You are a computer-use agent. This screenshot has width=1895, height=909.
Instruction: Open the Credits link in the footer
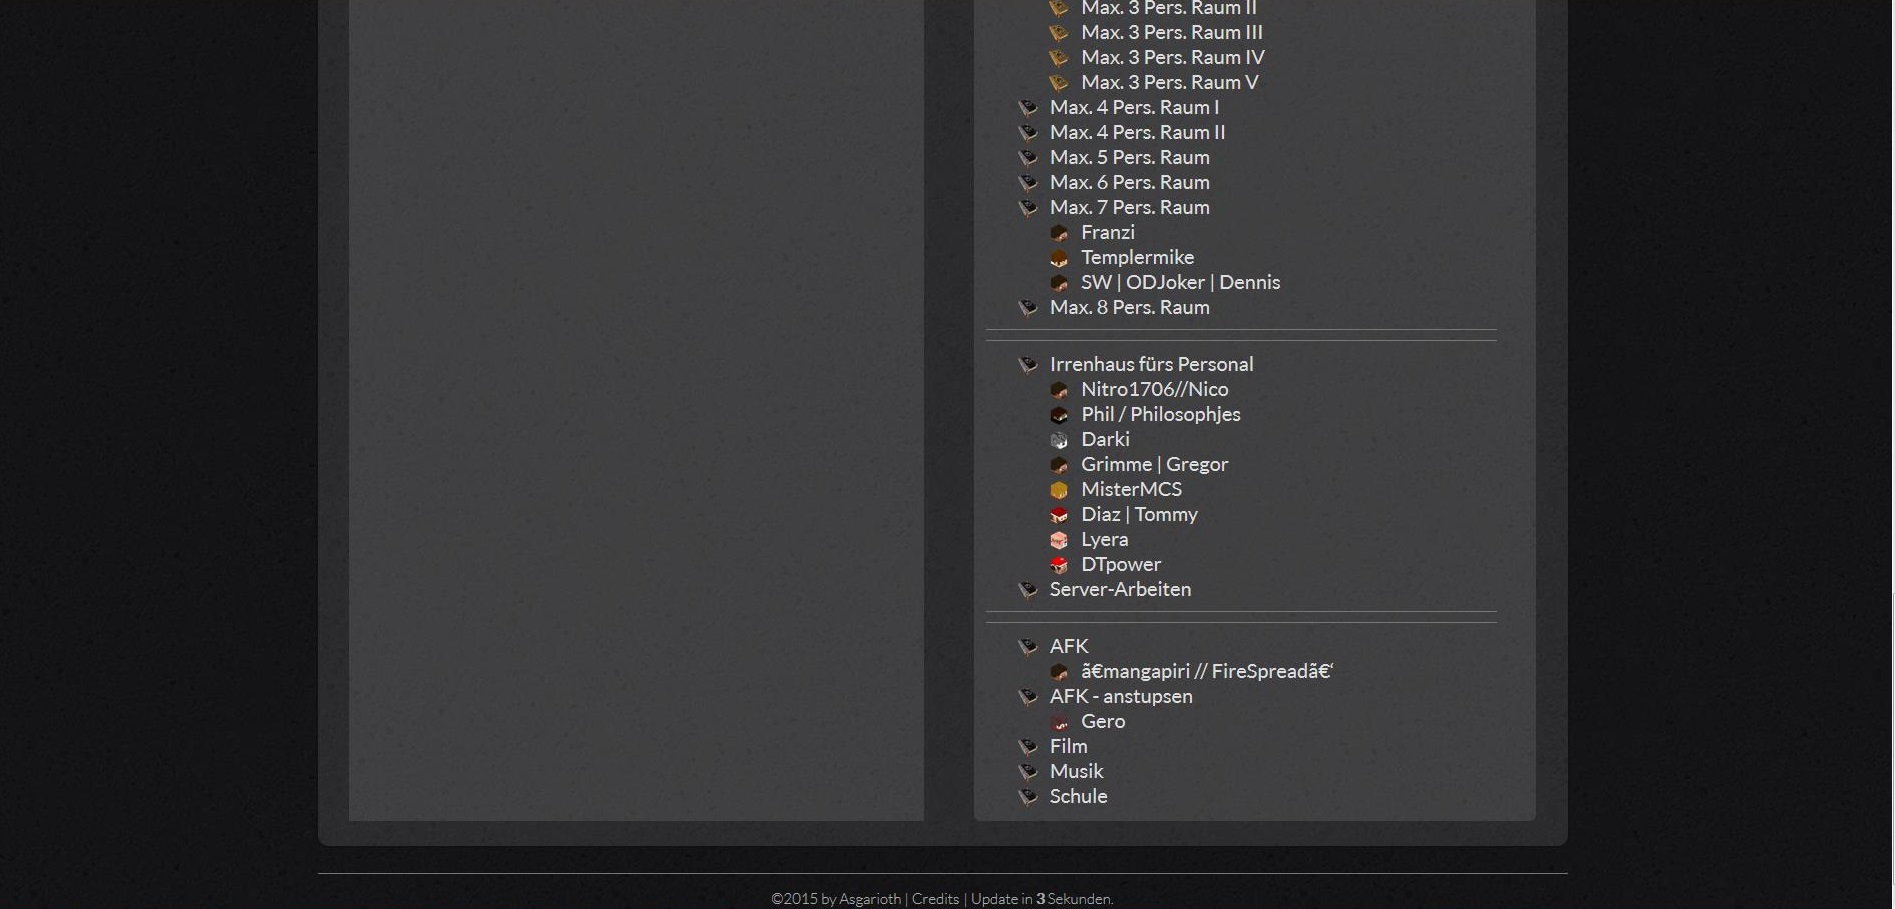point(935,899)
